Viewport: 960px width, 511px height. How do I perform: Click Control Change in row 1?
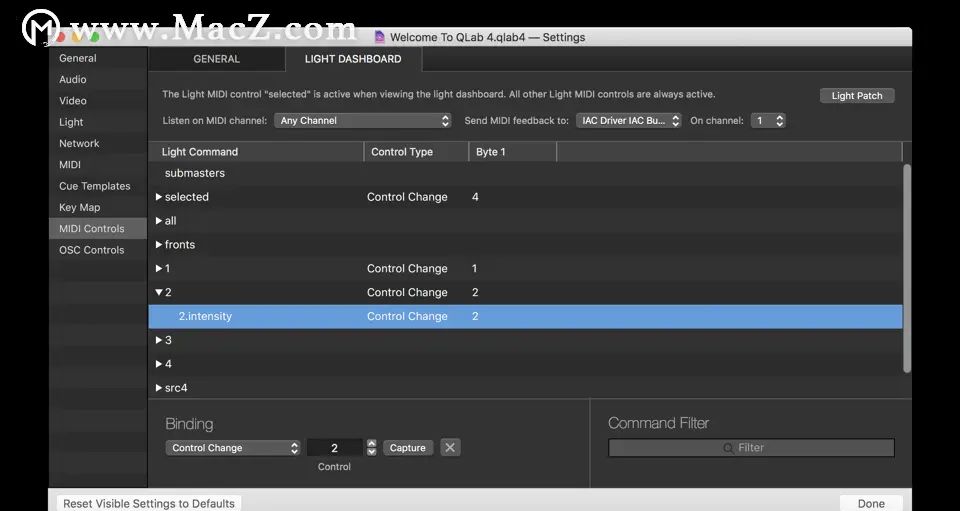pyautogui.click(x=407, y=269)
